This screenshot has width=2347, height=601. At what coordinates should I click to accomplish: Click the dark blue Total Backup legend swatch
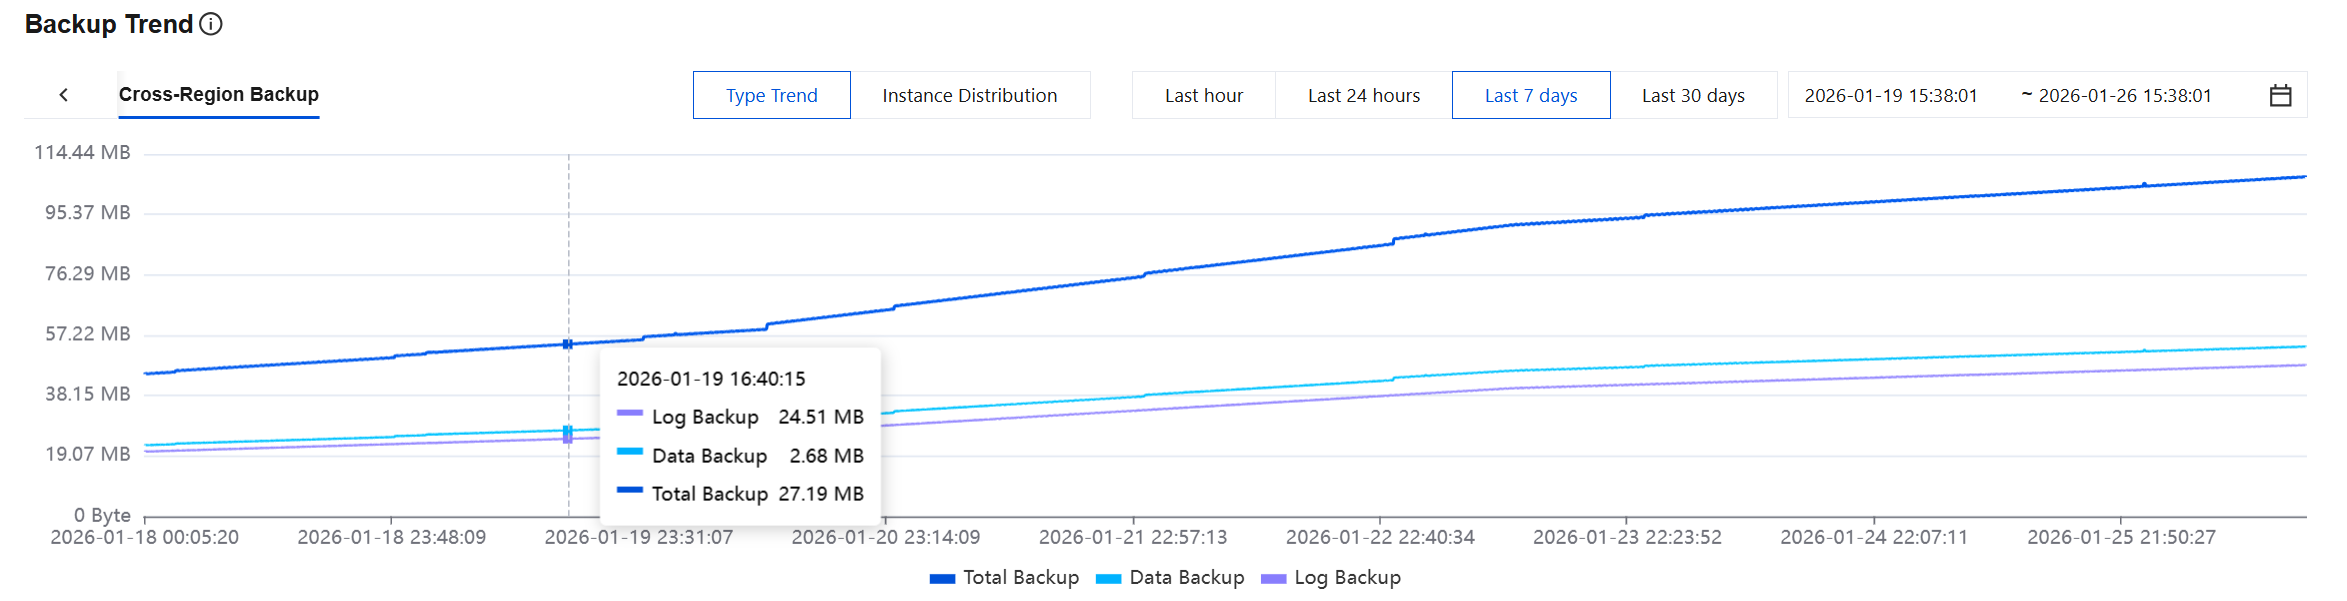[942, 579]
